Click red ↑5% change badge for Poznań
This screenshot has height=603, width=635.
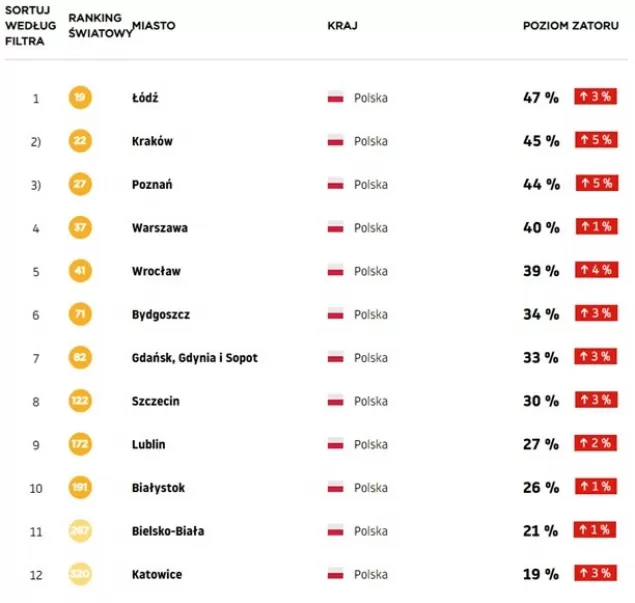pos(597,183)
